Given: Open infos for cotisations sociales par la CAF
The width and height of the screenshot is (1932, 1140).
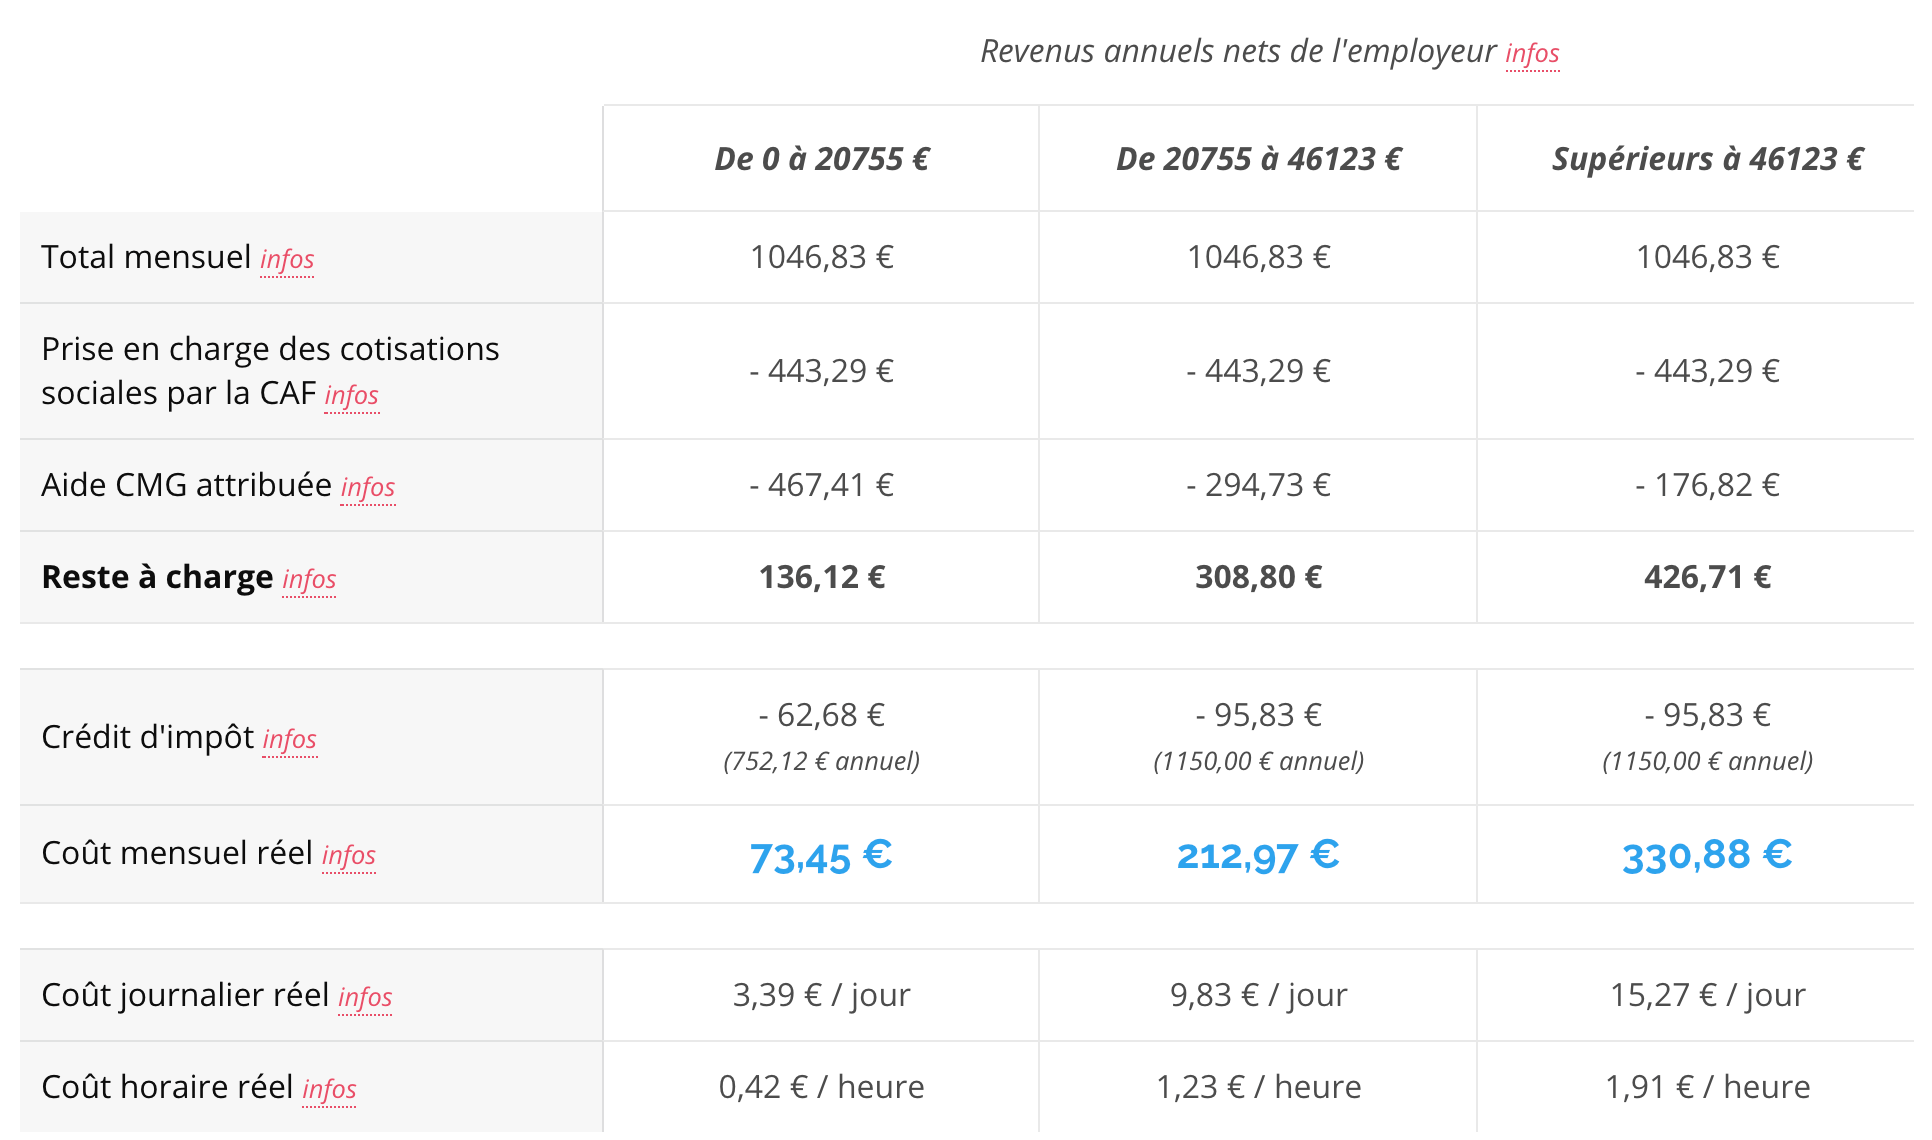Looking at the screenshot, I should [352, 395].
